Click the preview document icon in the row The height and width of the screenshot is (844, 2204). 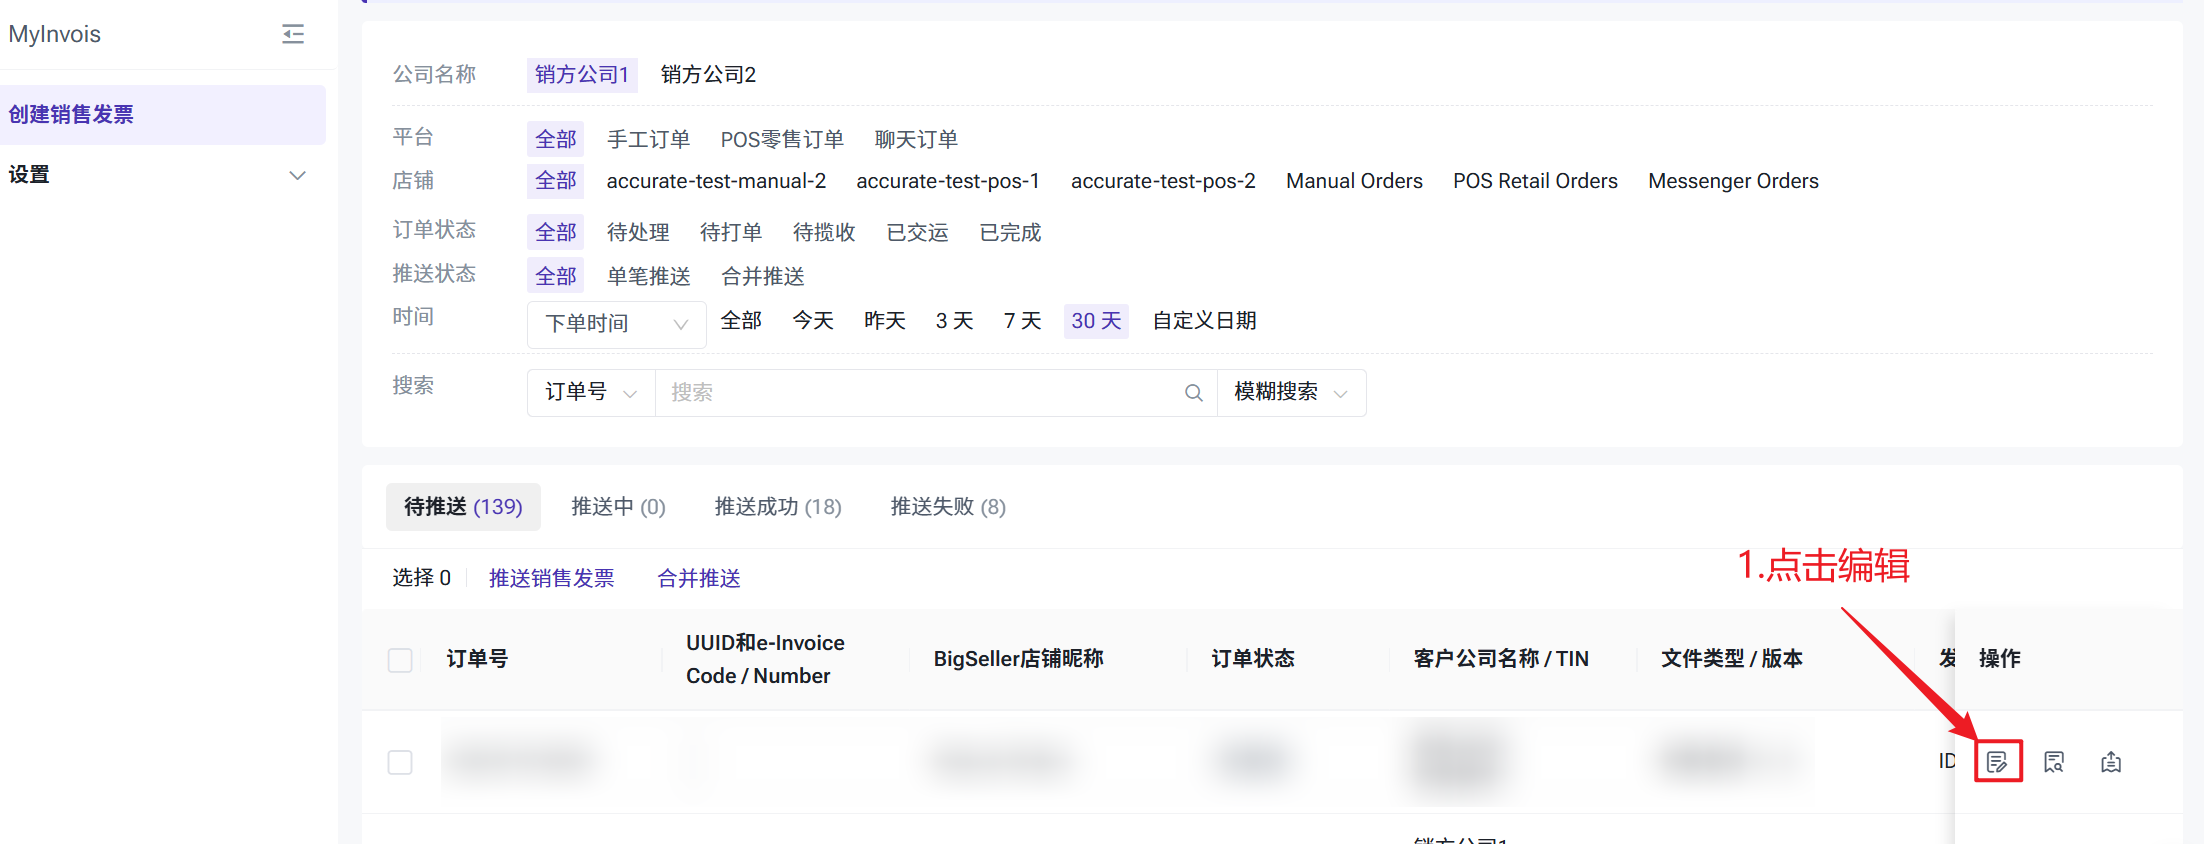click(x=2054, y=762)
